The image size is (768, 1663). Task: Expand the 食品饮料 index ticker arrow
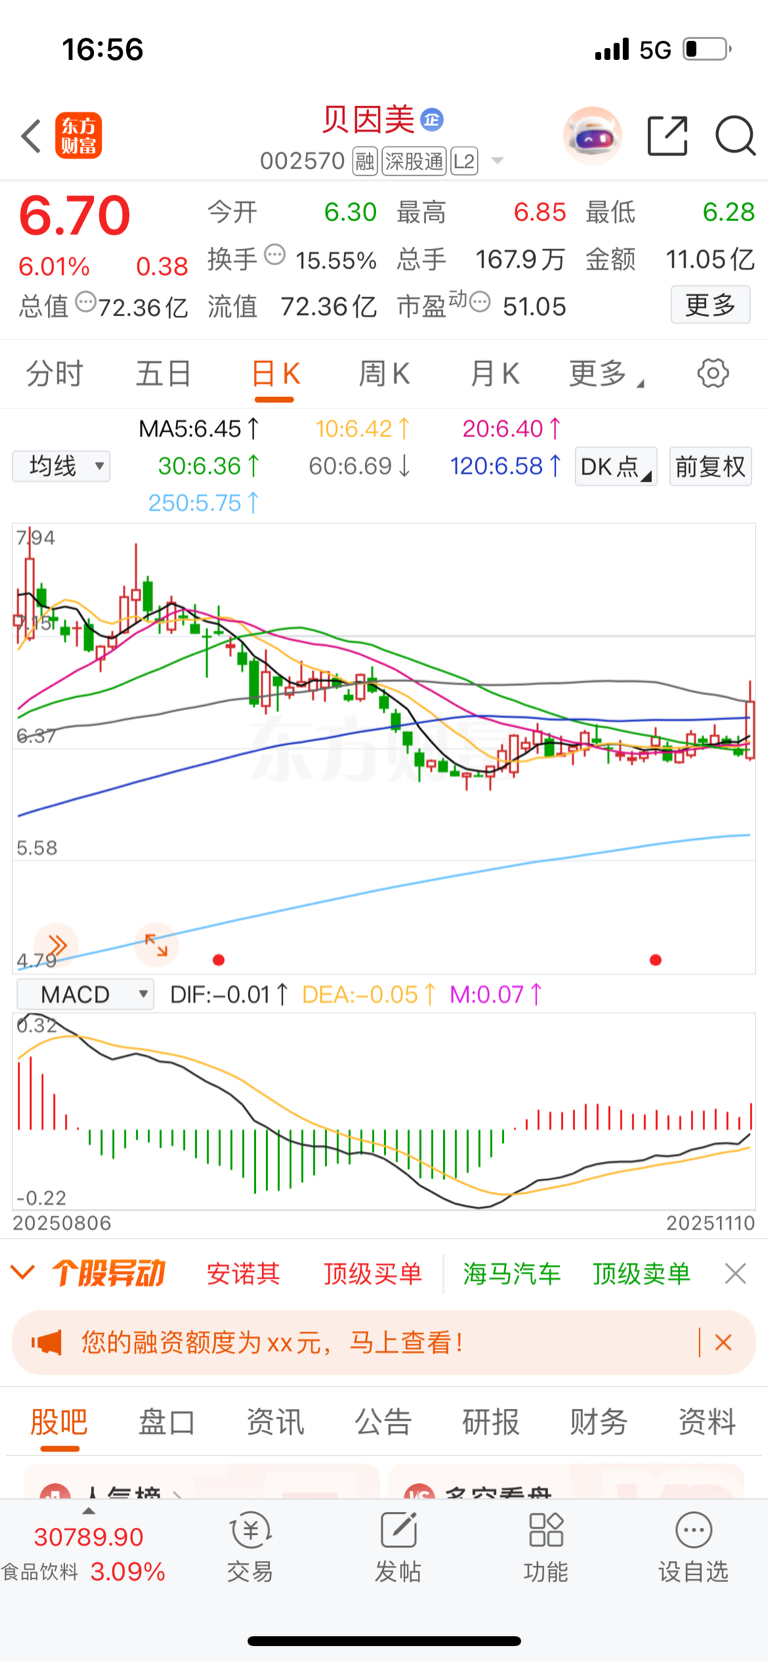(x=89, y=1511)
